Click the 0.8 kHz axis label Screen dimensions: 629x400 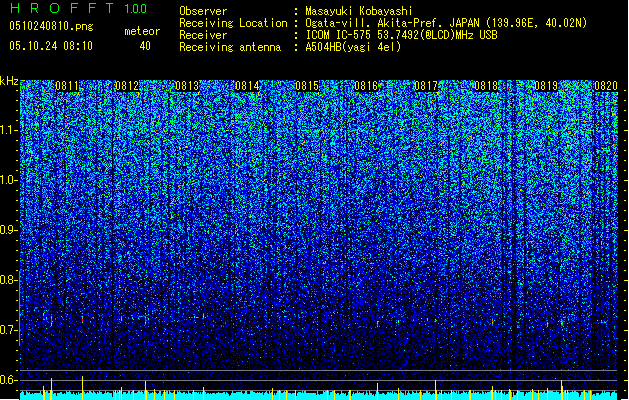click(9, 280)
